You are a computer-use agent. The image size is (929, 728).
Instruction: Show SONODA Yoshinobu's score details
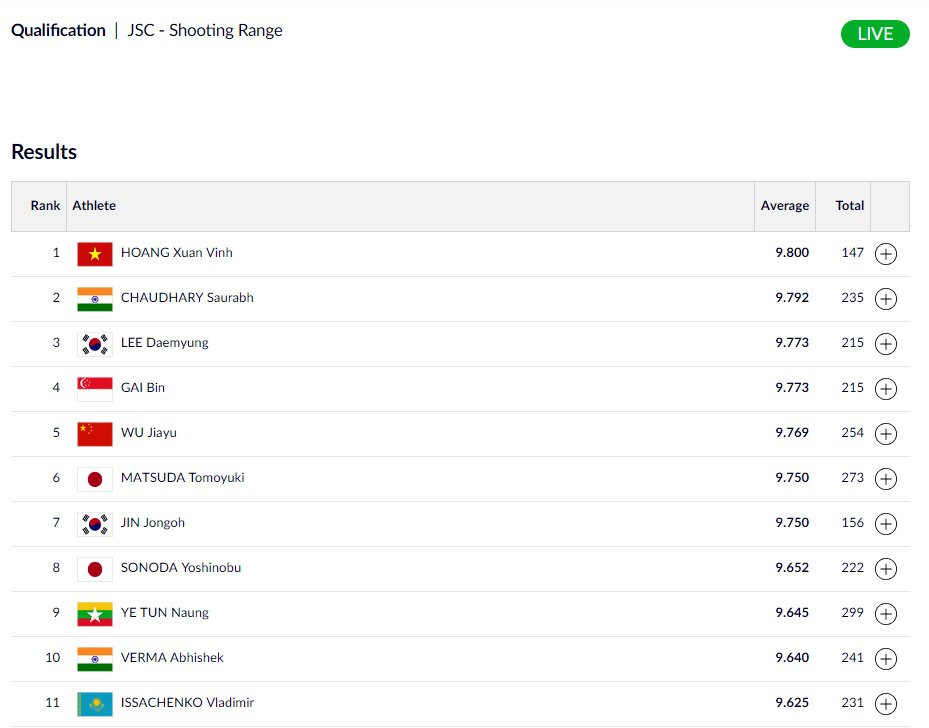click(885, 569)
